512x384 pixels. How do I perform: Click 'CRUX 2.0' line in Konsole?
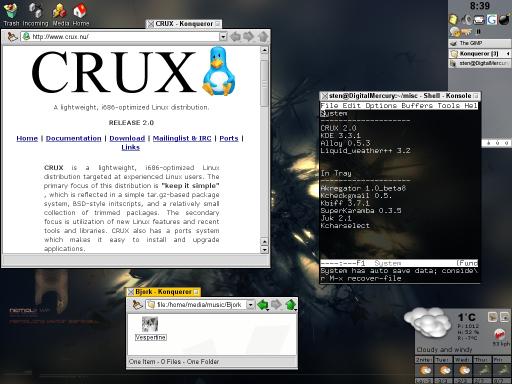pos(338,128)
